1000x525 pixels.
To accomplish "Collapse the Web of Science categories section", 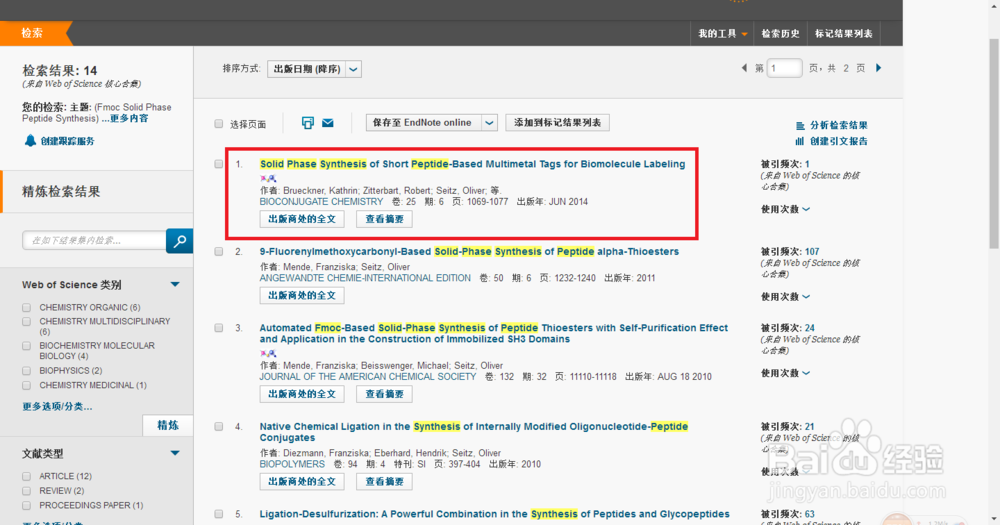I will pyautogui.click(x=175, y=285).
